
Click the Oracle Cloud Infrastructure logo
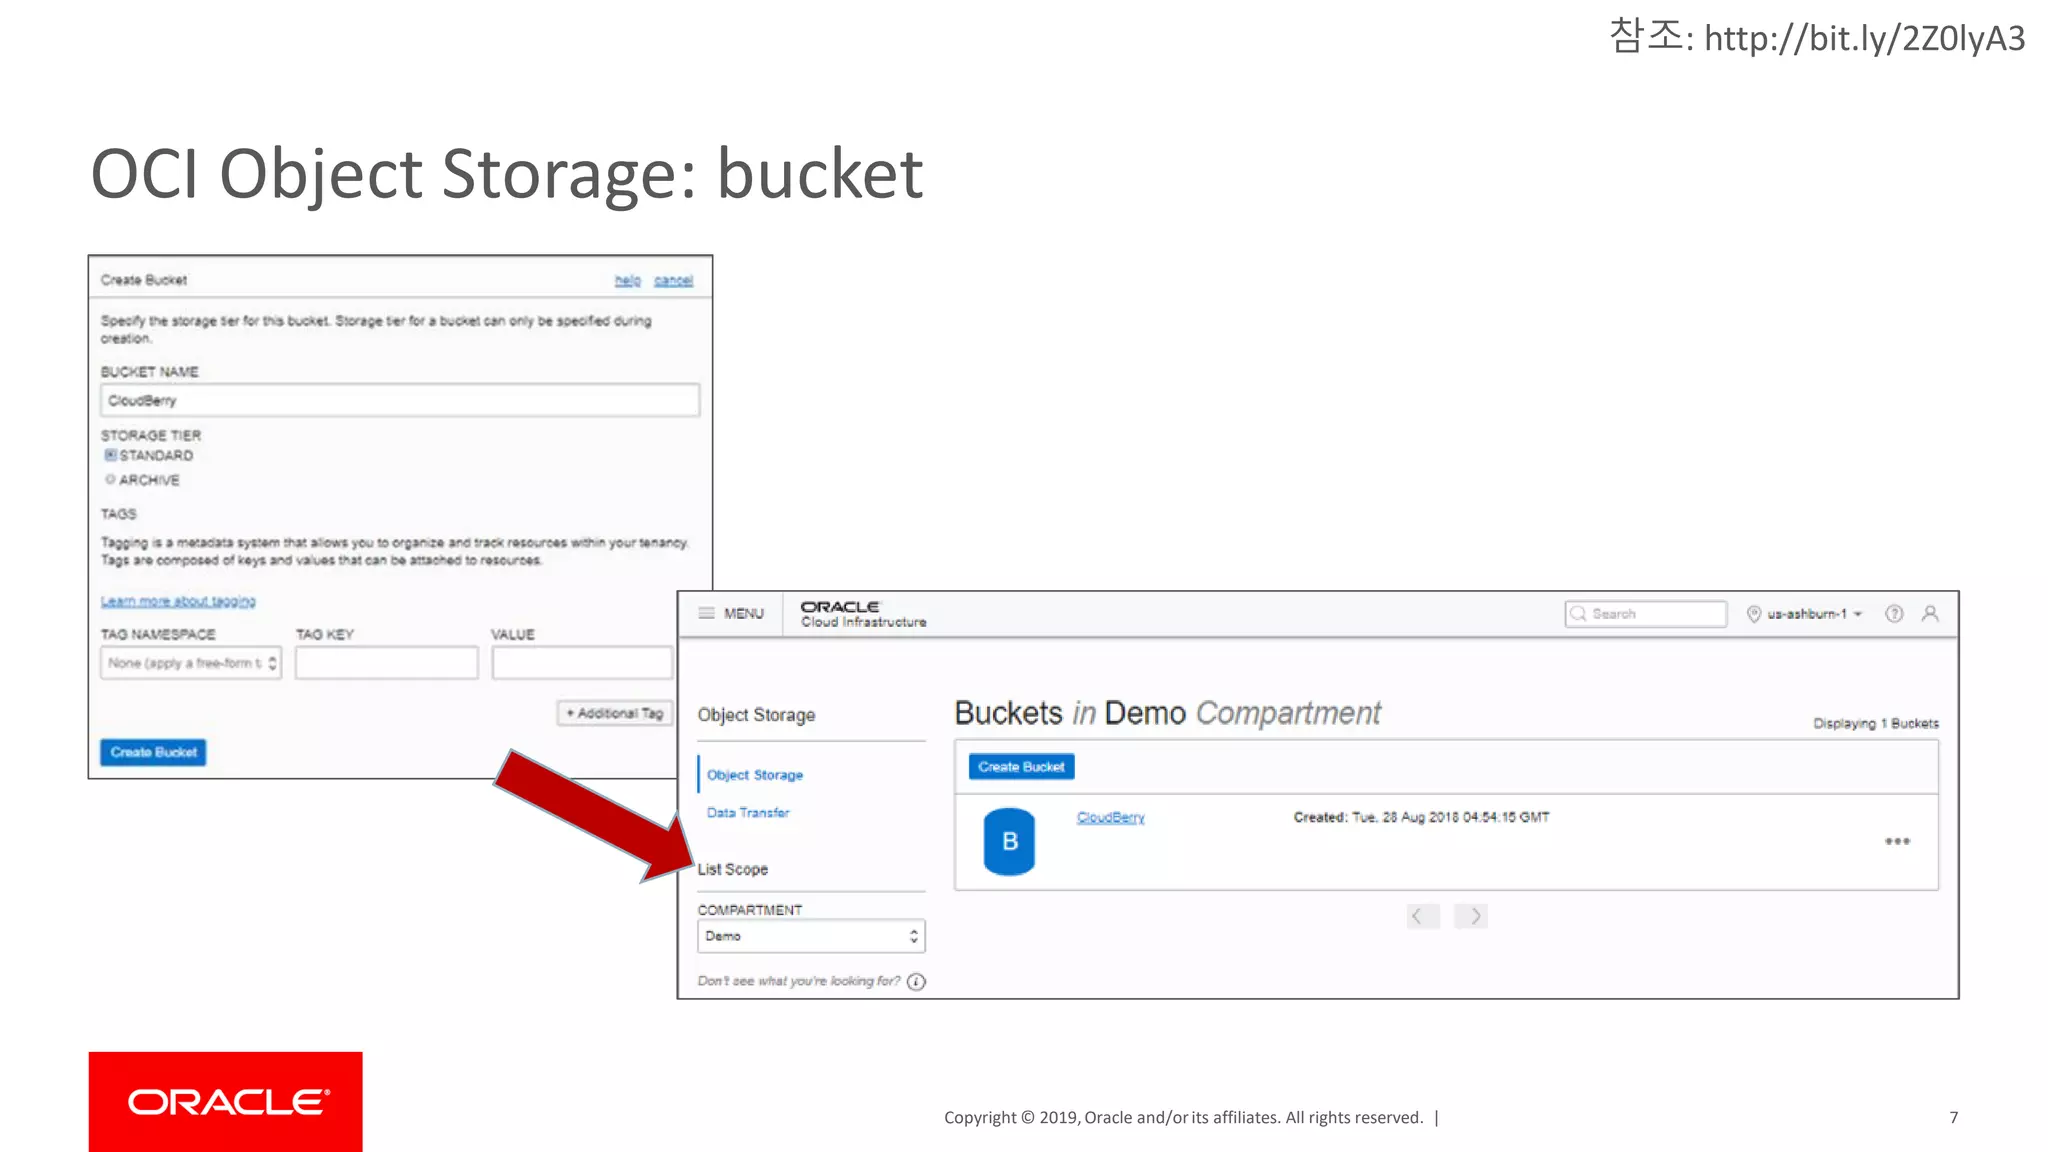(x=863, y=614)
